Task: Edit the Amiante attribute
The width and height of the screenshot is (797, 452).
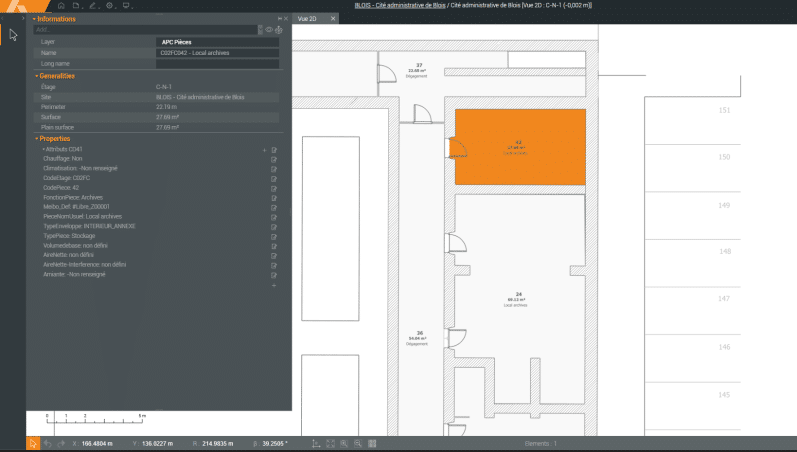Action: click(274, 276)
